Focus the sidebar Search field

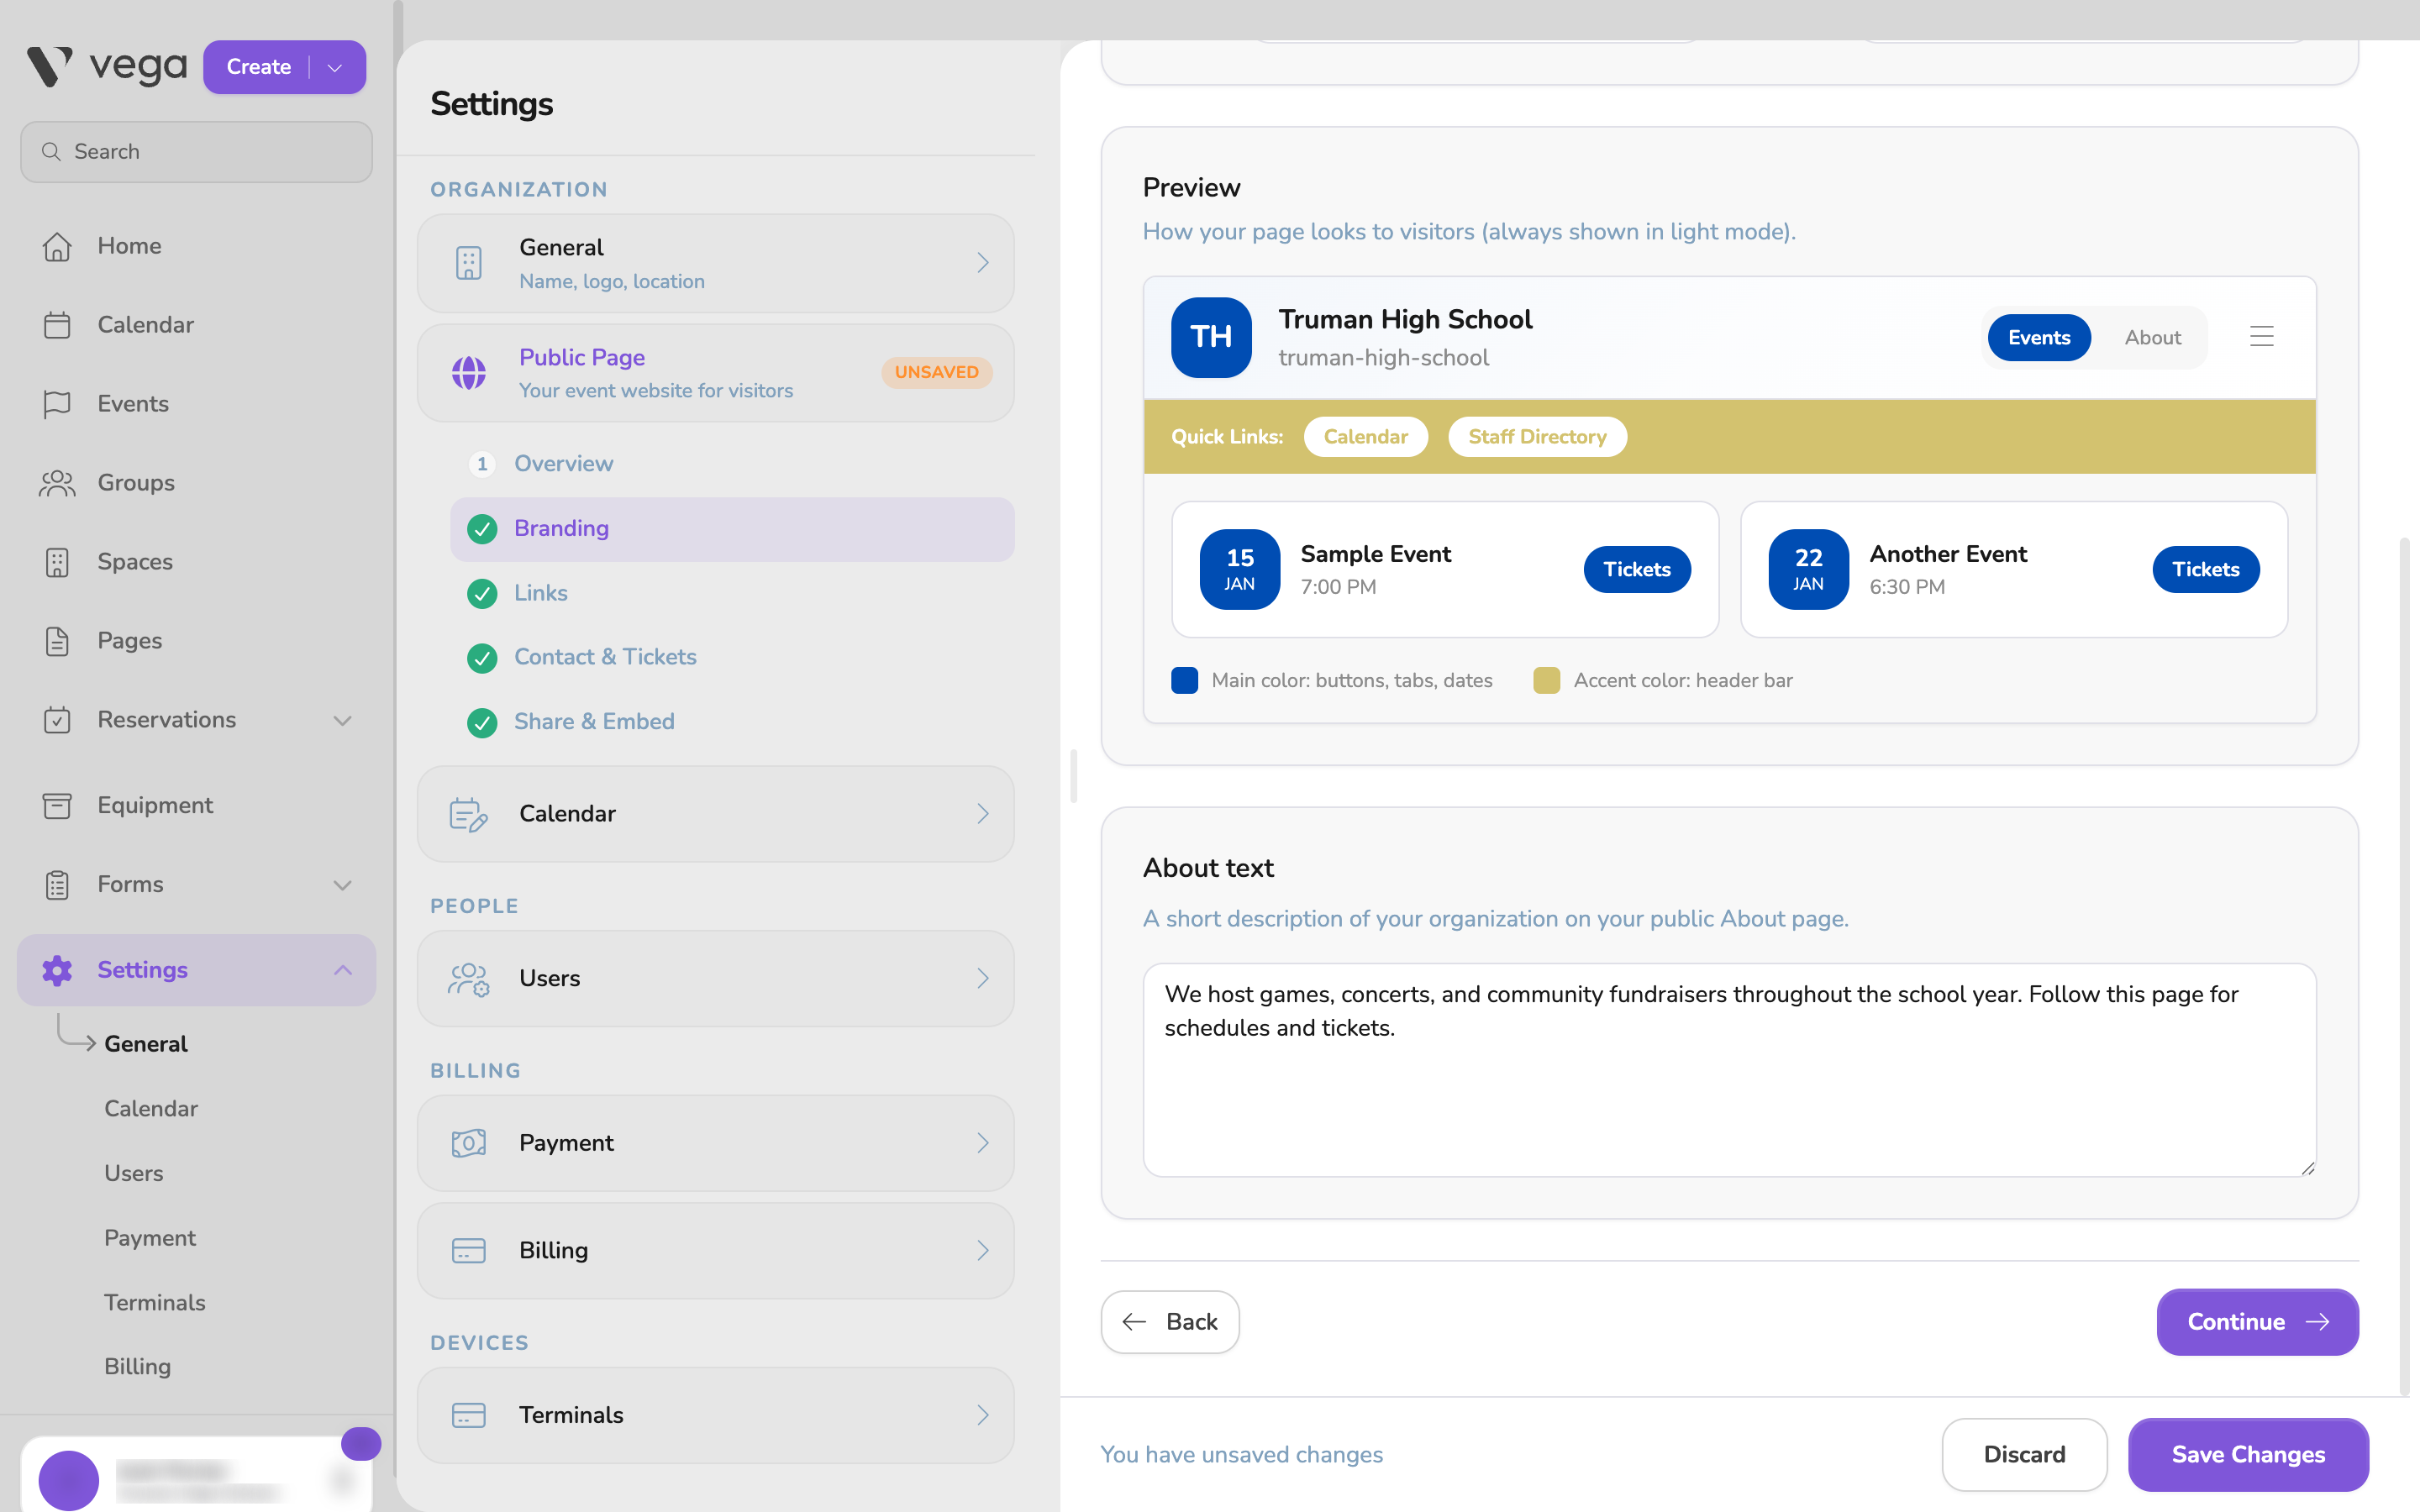(x=197, y=152)
